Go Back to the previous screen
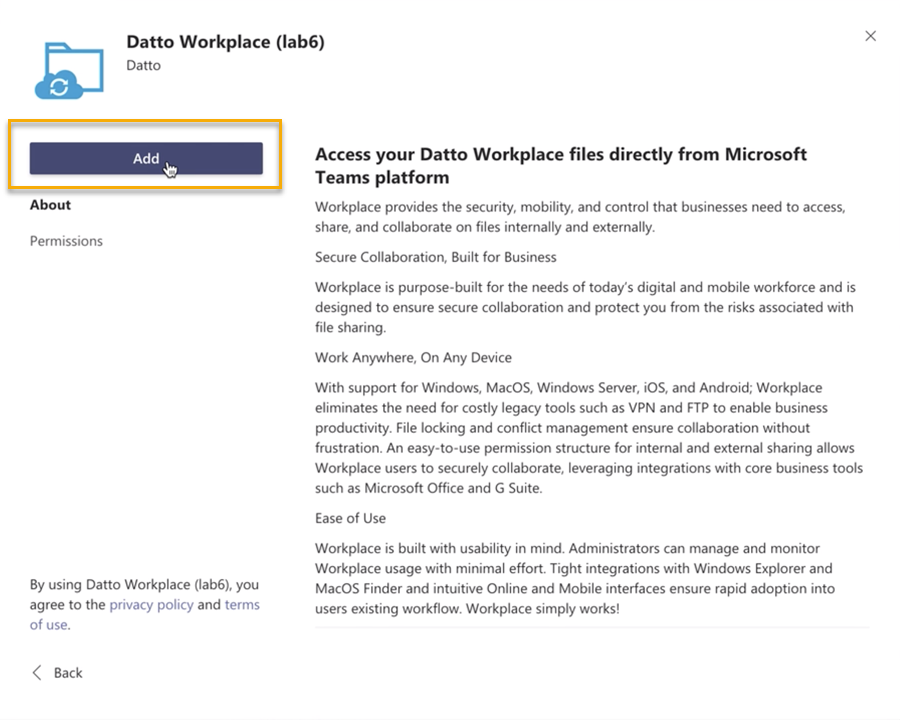The height and width of the screenshot is (720, 900). click(67, 673)
